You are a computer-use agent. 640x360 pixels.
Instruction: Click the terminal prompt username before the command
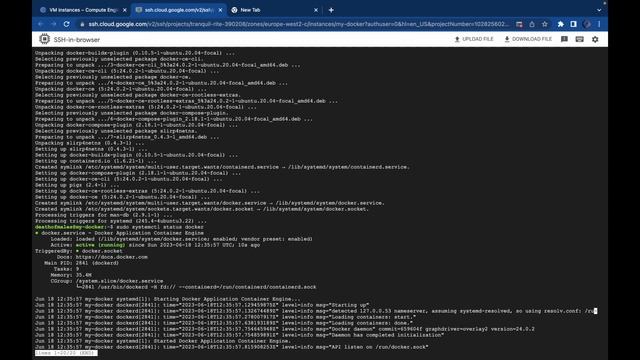(70, 227)
